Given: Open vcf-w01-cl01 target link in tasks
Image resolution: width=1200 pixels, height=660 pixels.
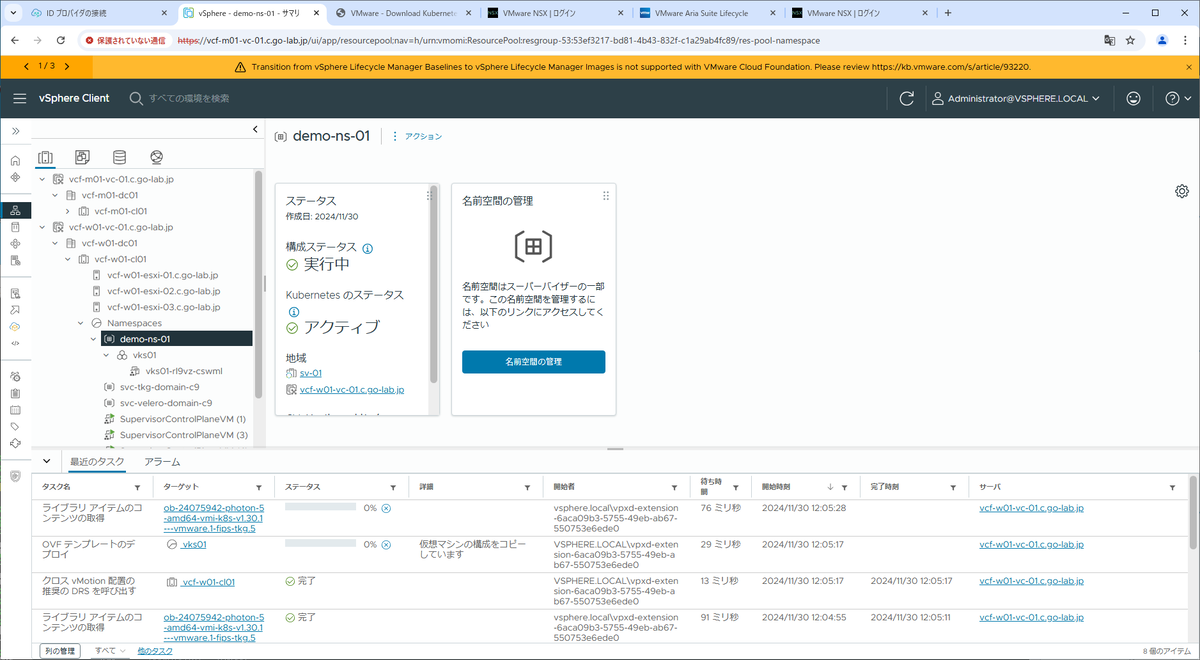Looking at the screenshot, I should [x=208, y=581].
